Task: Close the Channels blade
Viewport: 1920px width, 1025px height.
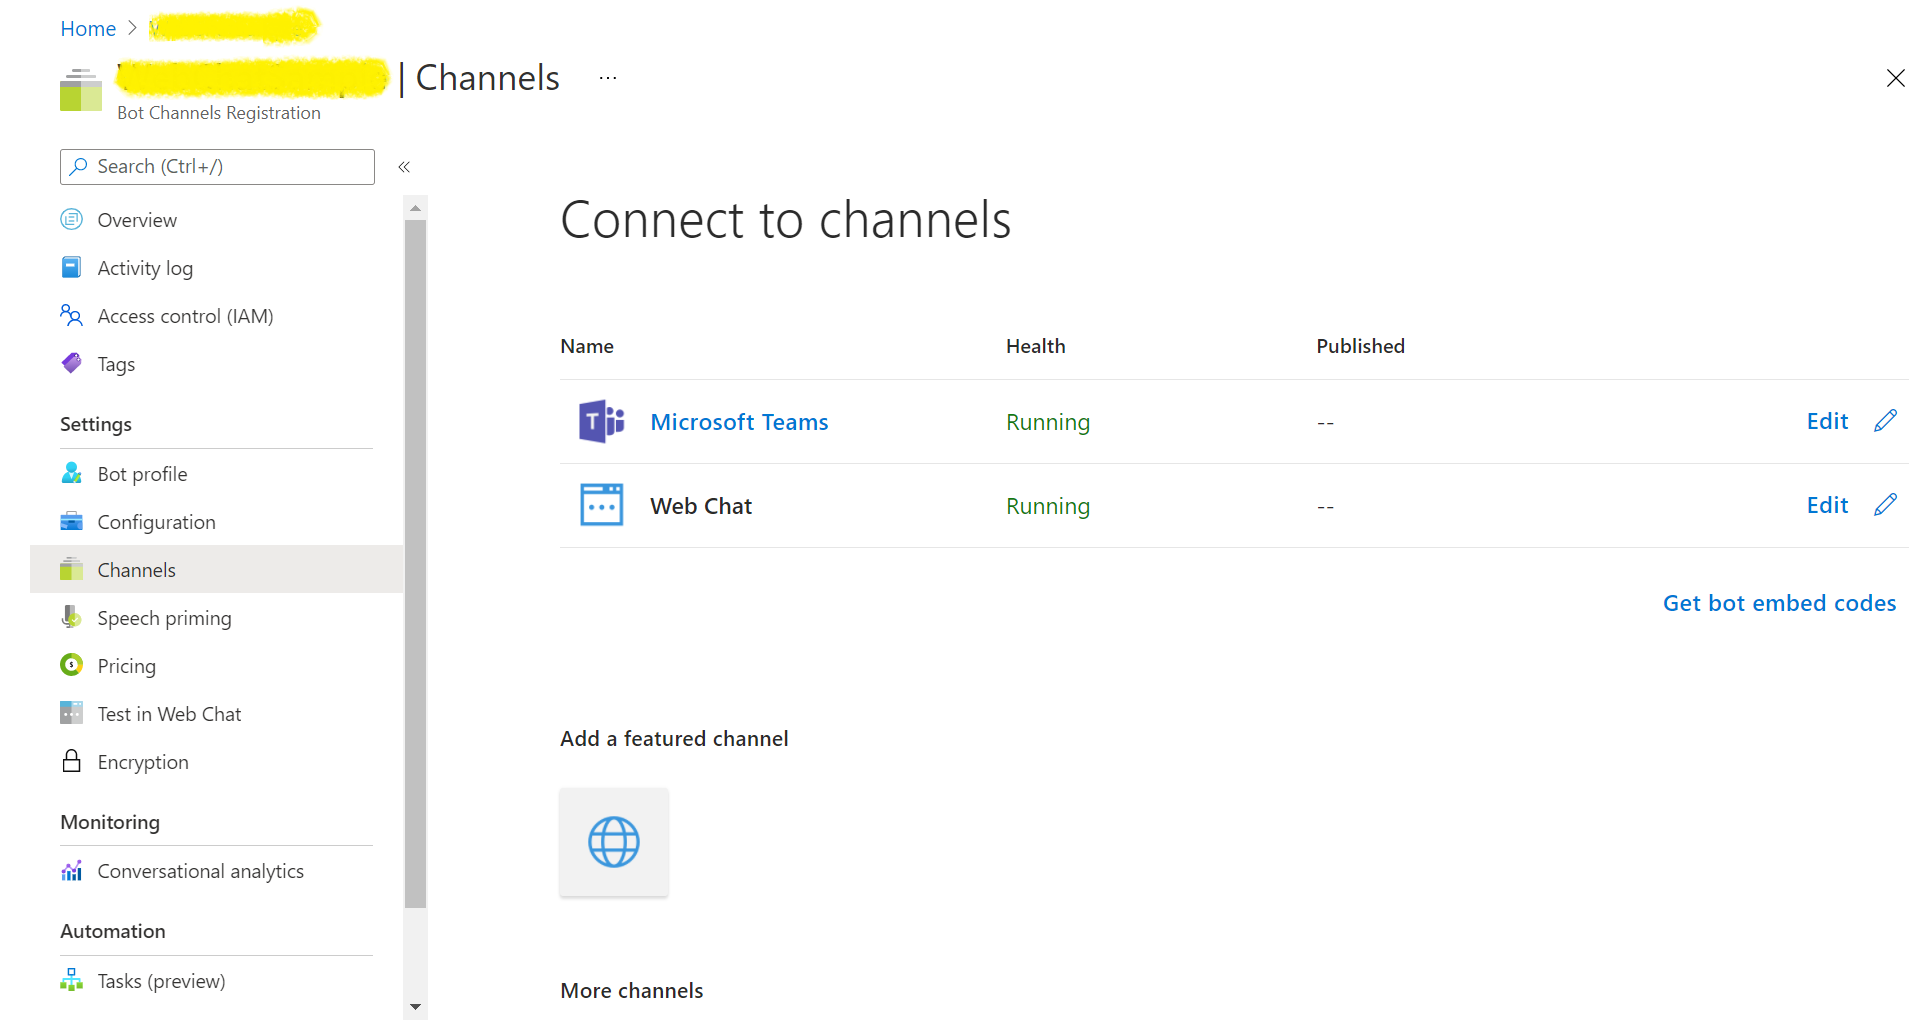Action: click(x=1895, y=78)
